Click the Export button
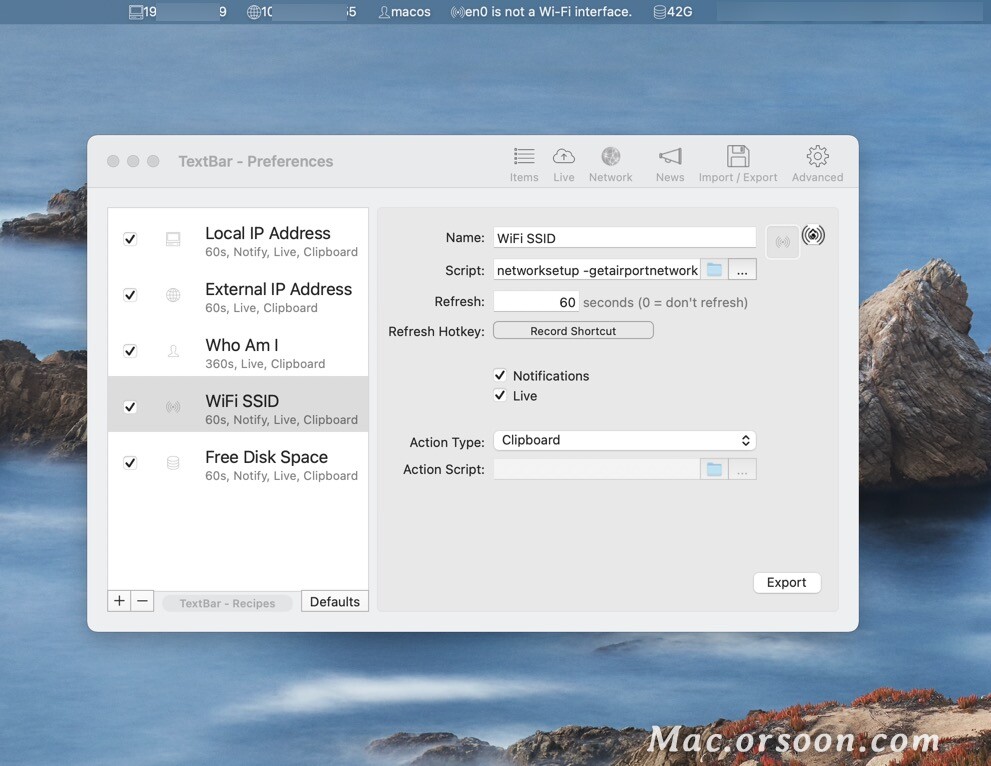This screenshot has height=766, width=991. (786, 582)
